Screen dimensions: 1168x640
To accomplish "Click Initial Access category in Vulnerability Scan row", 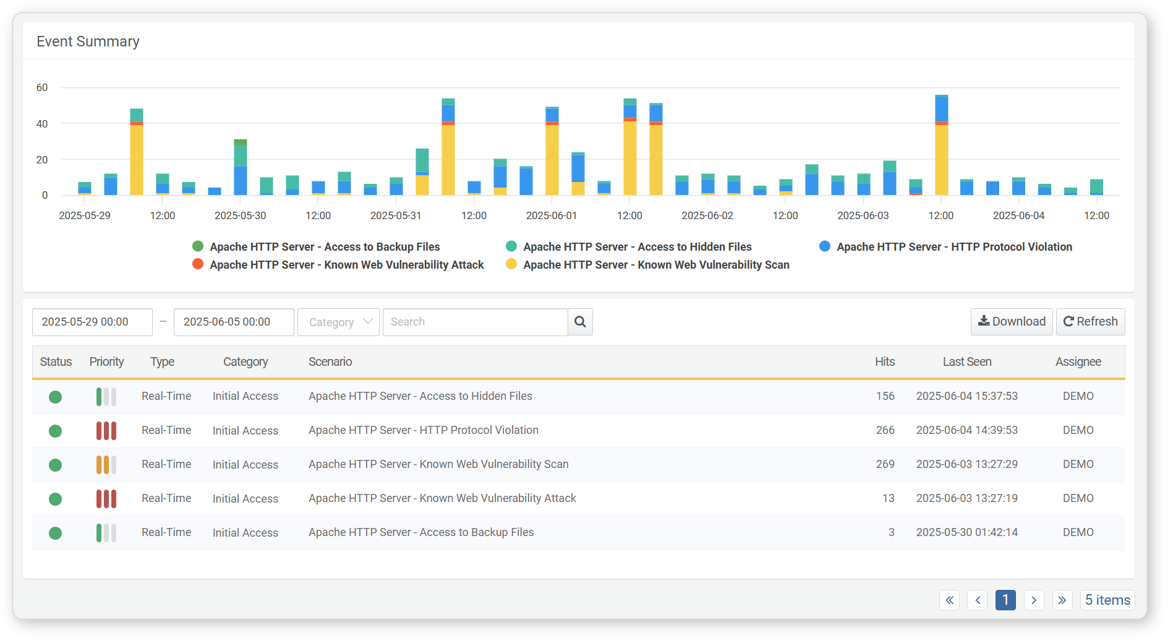I will [x=245, y=464].
